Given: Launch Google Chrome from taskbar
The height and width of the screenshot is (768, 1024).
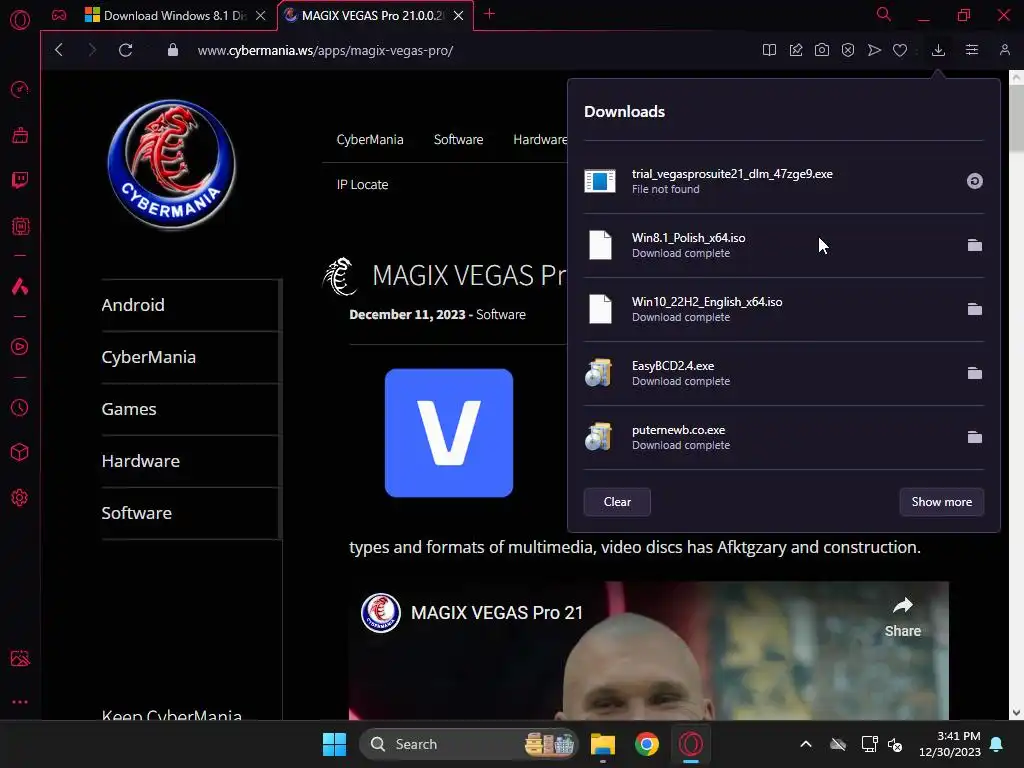Looking at the screenshot, I should click(x=647, y=744).
